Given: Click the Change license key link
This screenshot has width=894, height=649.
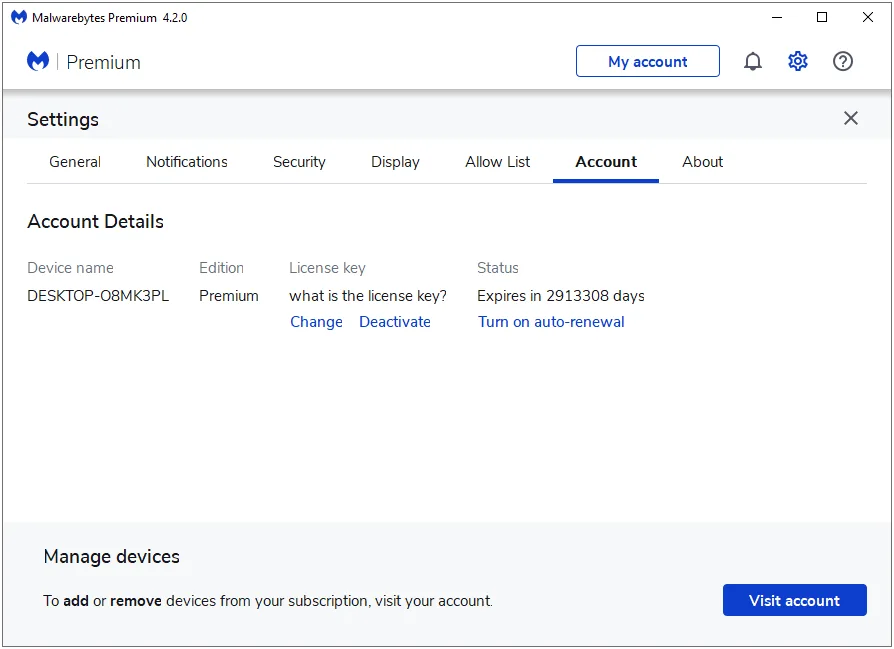Looking at the screenshot, I should pos(316,322).
